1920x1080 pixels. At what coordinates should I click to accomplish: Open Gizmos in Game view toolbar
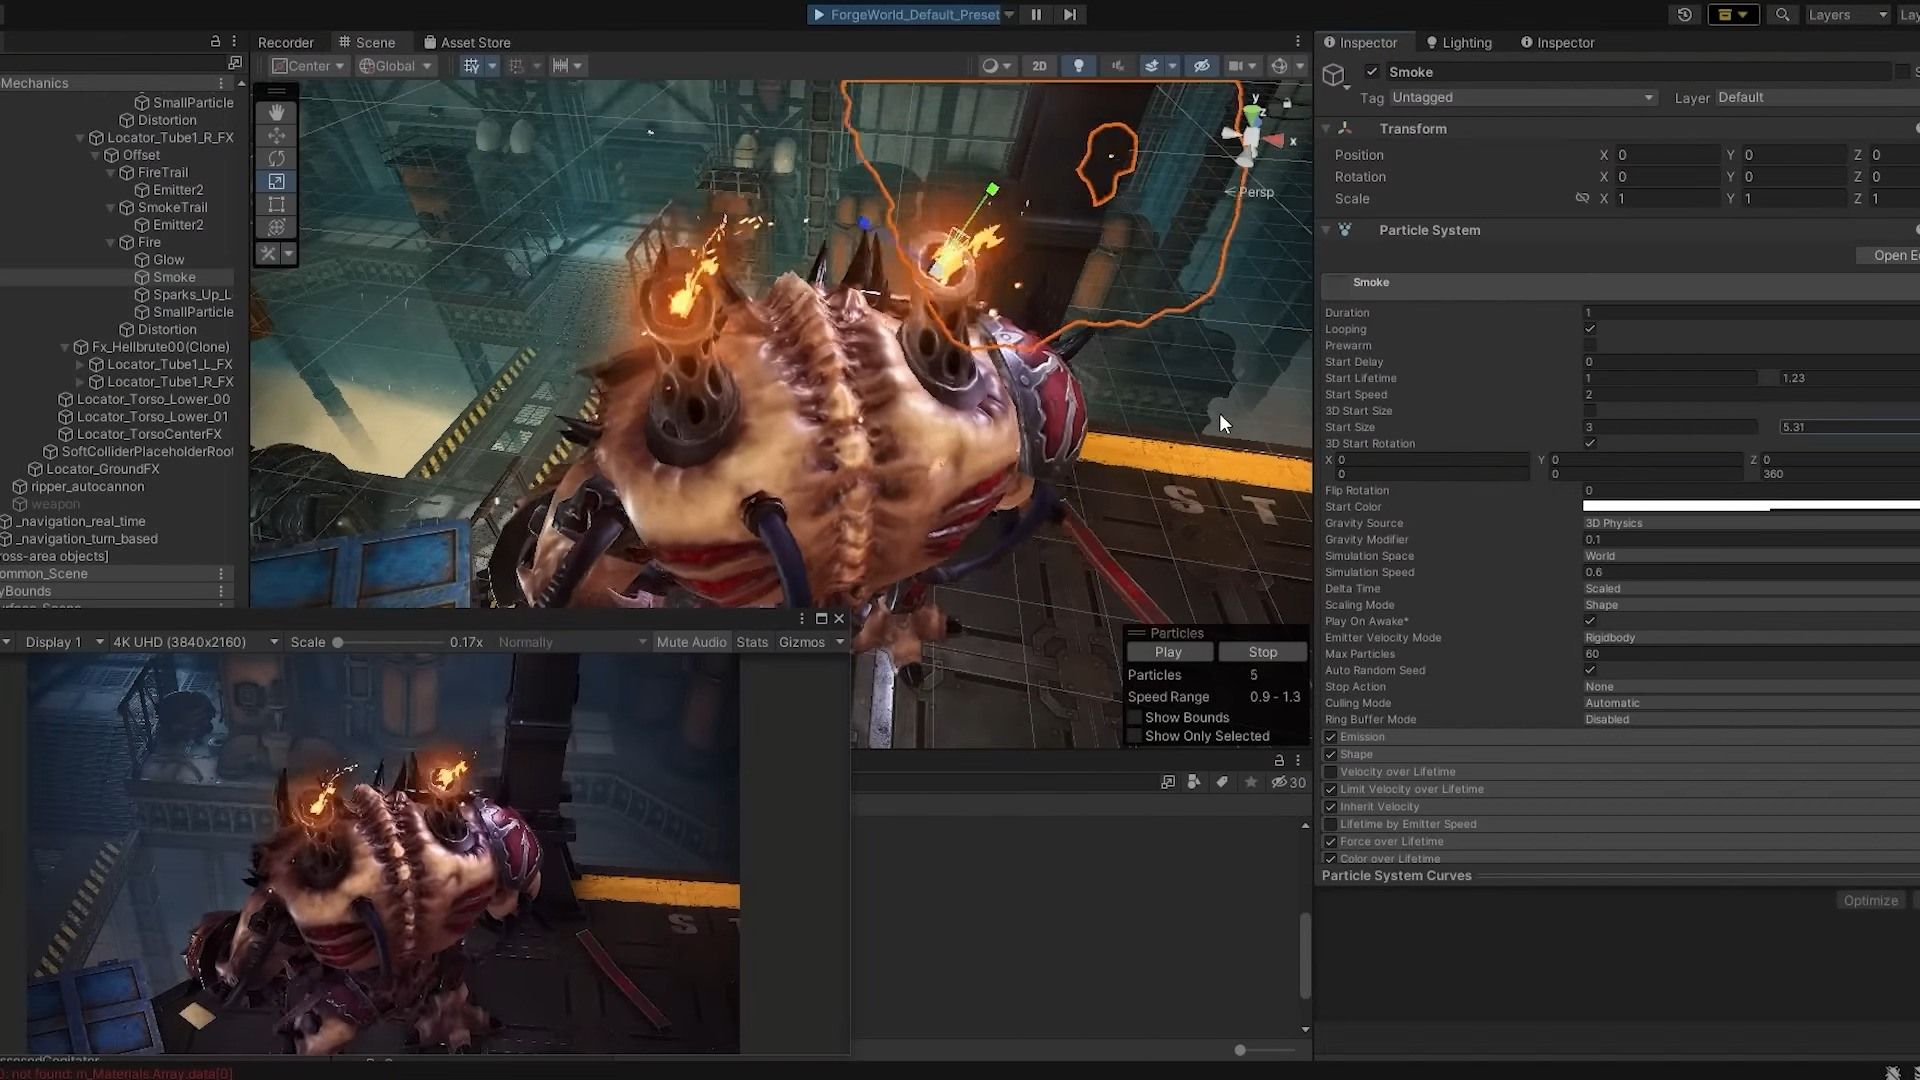[x=811, y=642]
